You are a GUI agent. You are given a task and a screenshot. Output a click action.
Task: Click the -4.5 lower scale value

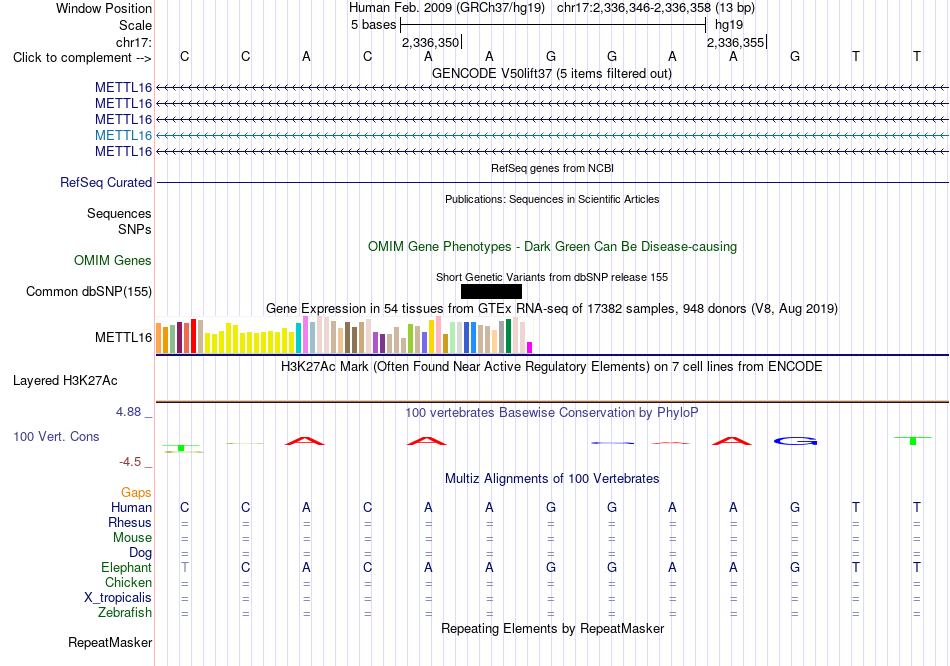(130, 462)
